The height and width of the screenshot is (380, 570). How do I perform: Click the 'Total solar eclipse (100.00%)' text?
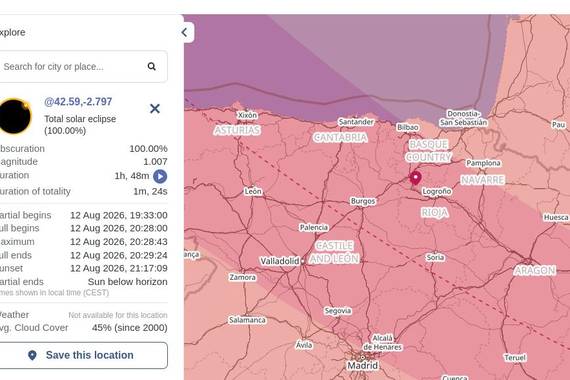pyautogui.click(x=80, y=125)
